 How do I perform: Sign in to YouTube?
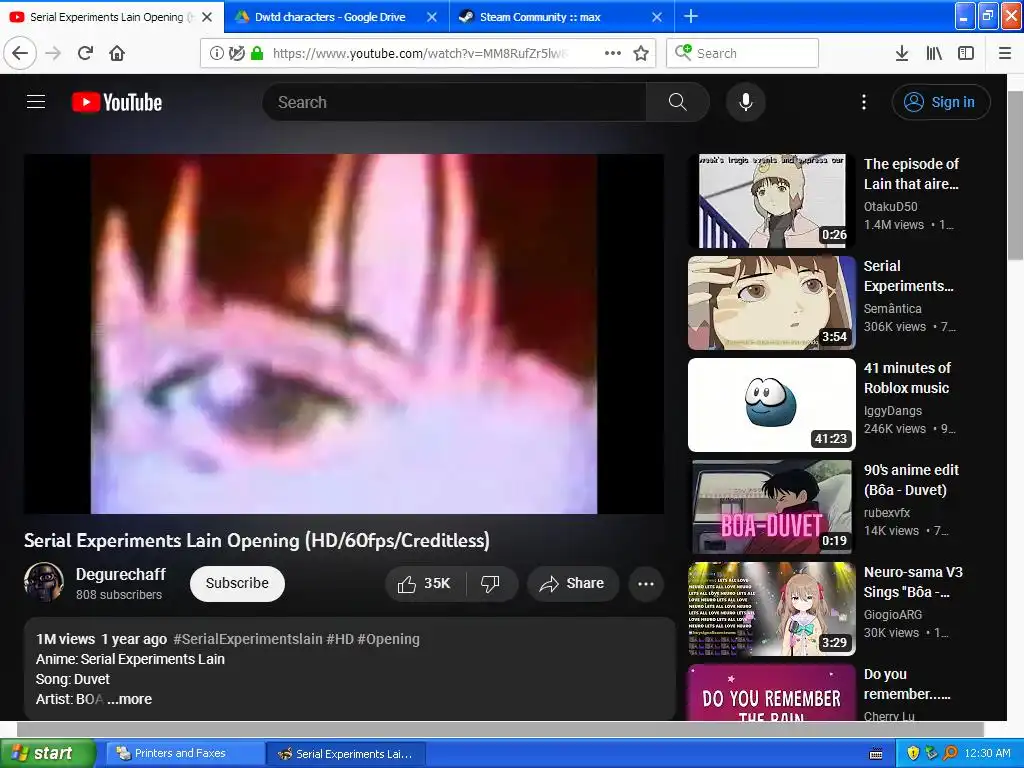click(x=941, y=102)
